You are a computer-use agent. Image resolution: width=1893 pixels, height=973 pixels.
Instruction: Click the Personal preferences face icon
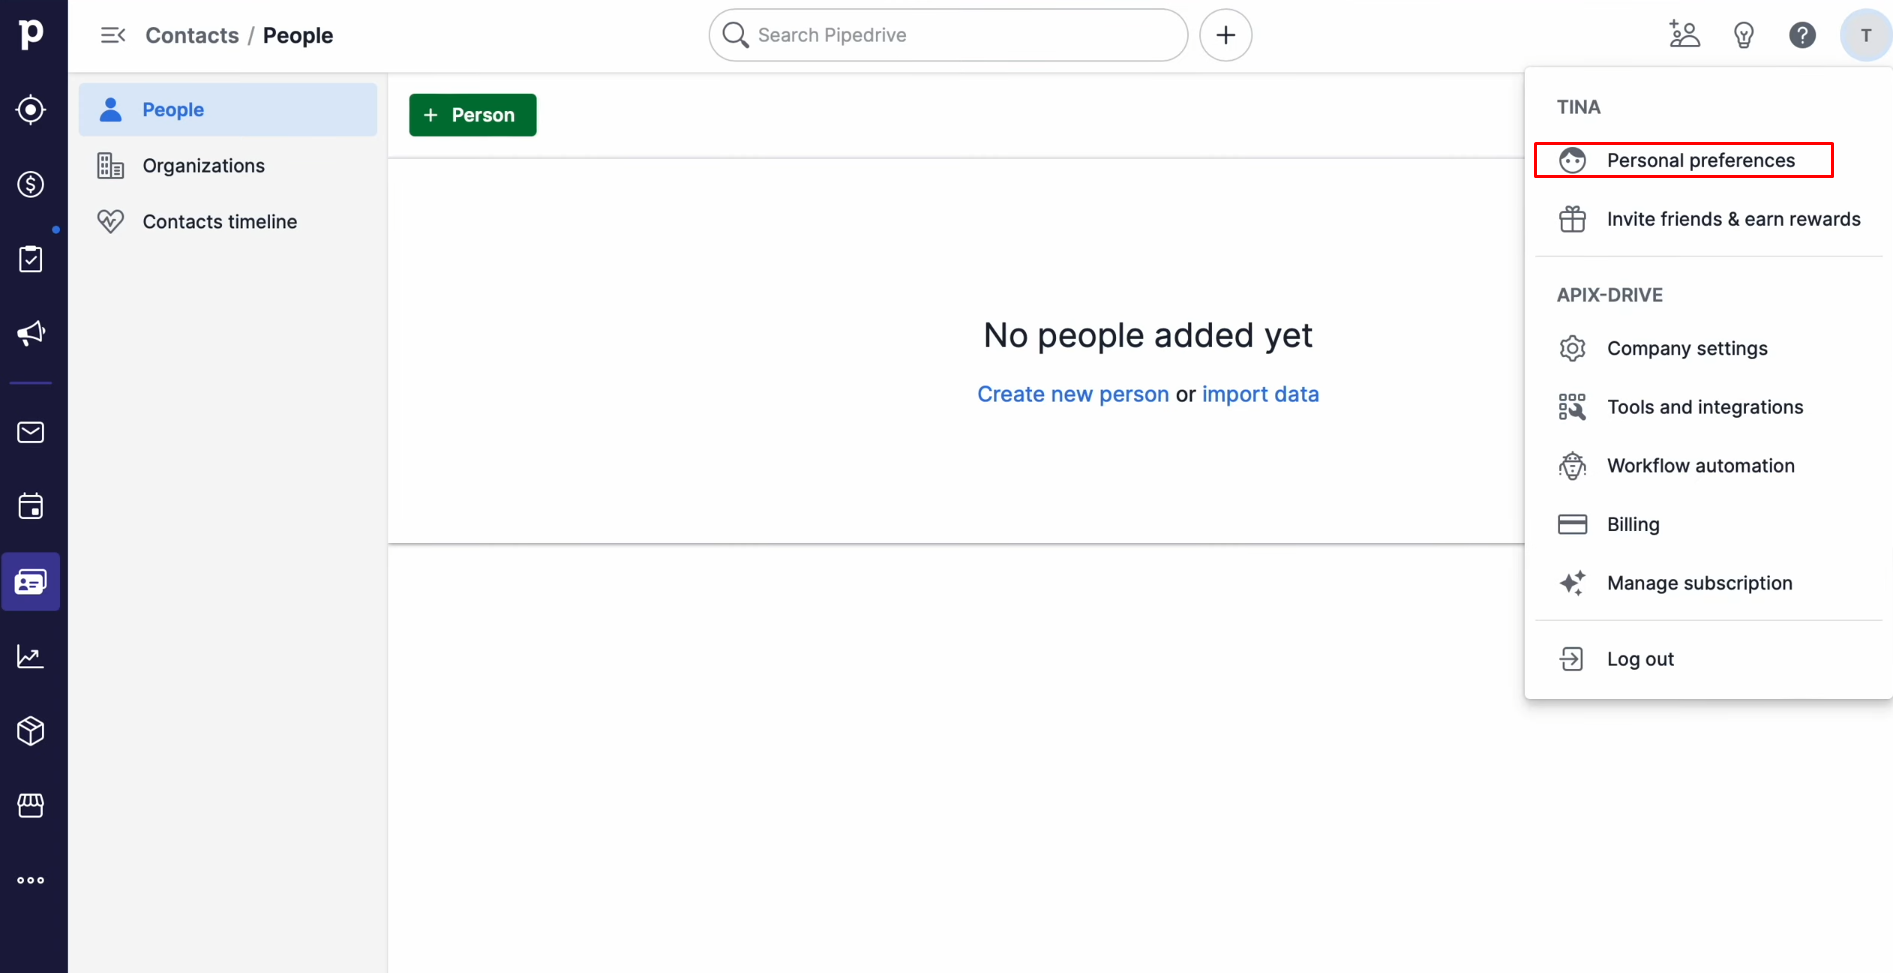tap(1572, 160)
